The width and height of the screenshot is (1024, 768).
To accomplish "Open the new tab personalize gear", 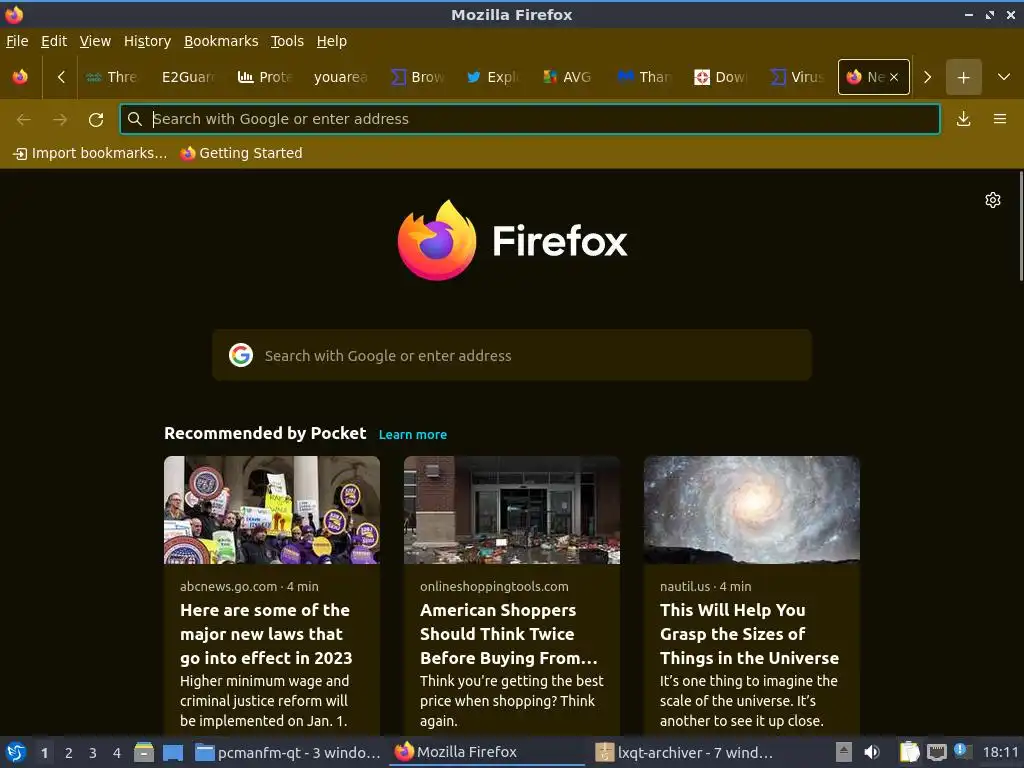I will [x=993, y=200].
